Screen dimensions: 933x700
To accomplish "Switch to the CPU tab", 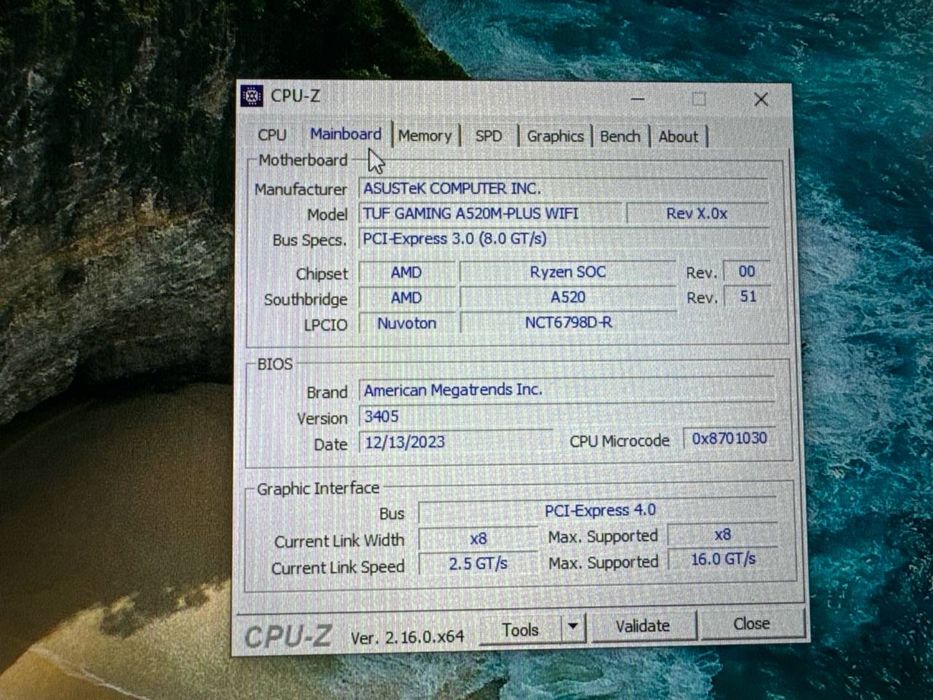I will pos(272,135).
